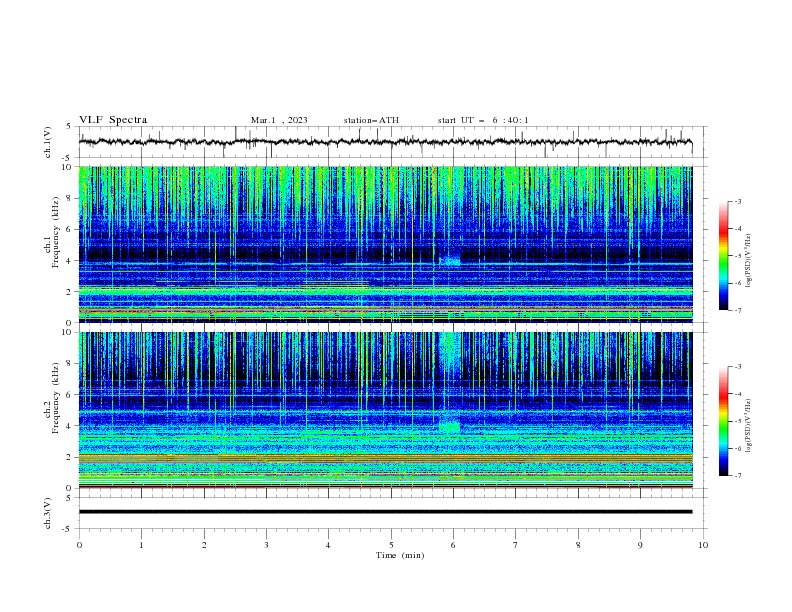
Task: Click the '-7' tick on upper colorbar
Action: point(738,310)
